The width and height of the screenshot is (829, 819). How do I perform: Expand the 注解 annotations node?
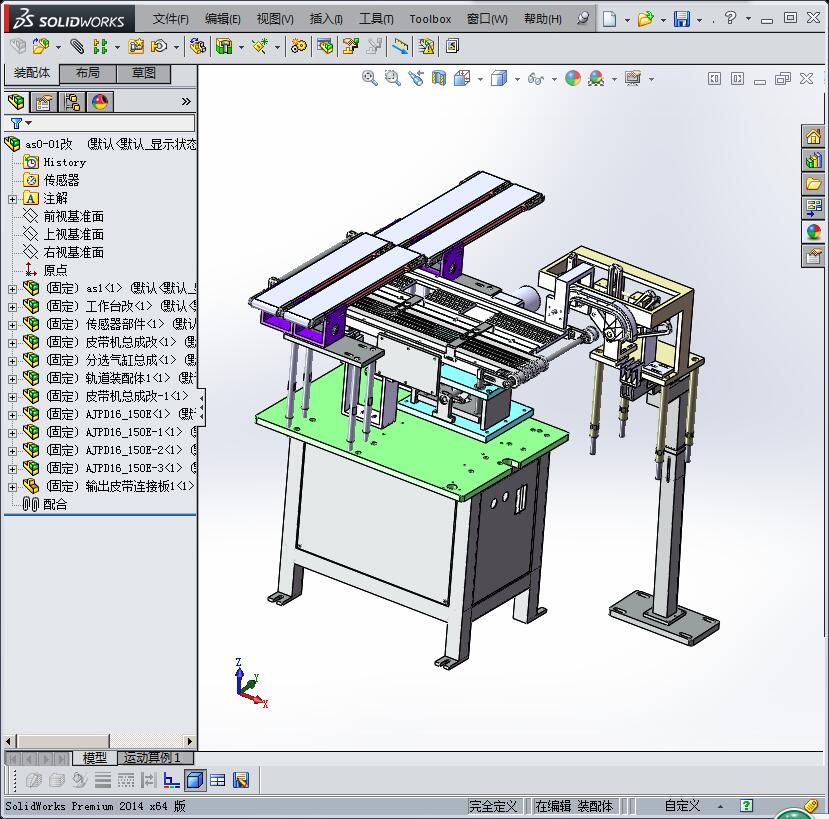(x=12, y=199)
